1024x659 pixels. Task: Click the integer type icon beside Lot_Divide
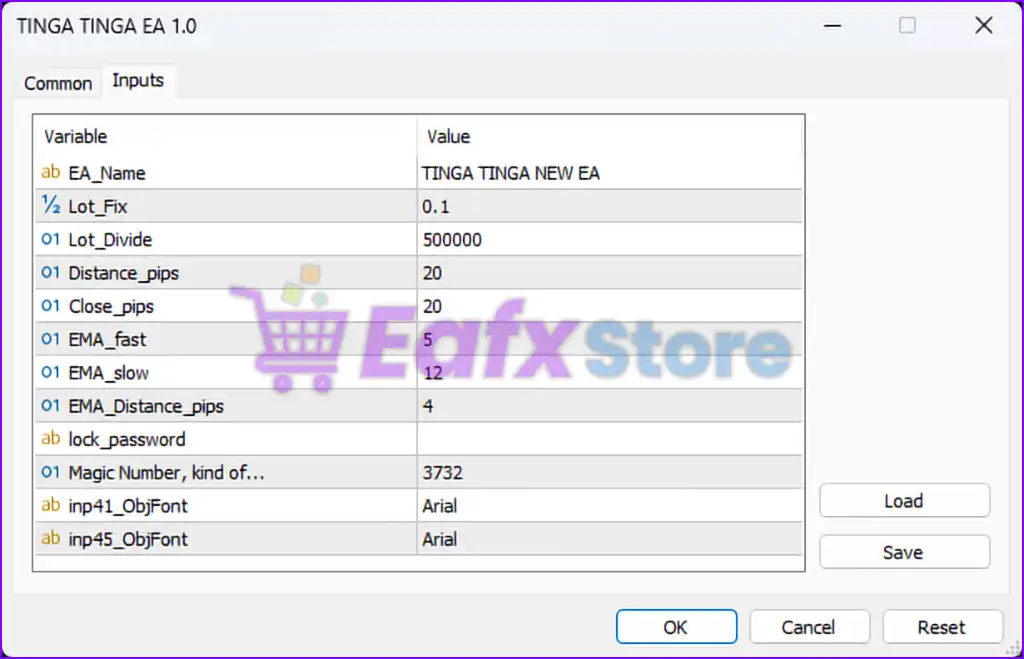tap(50, 239)
